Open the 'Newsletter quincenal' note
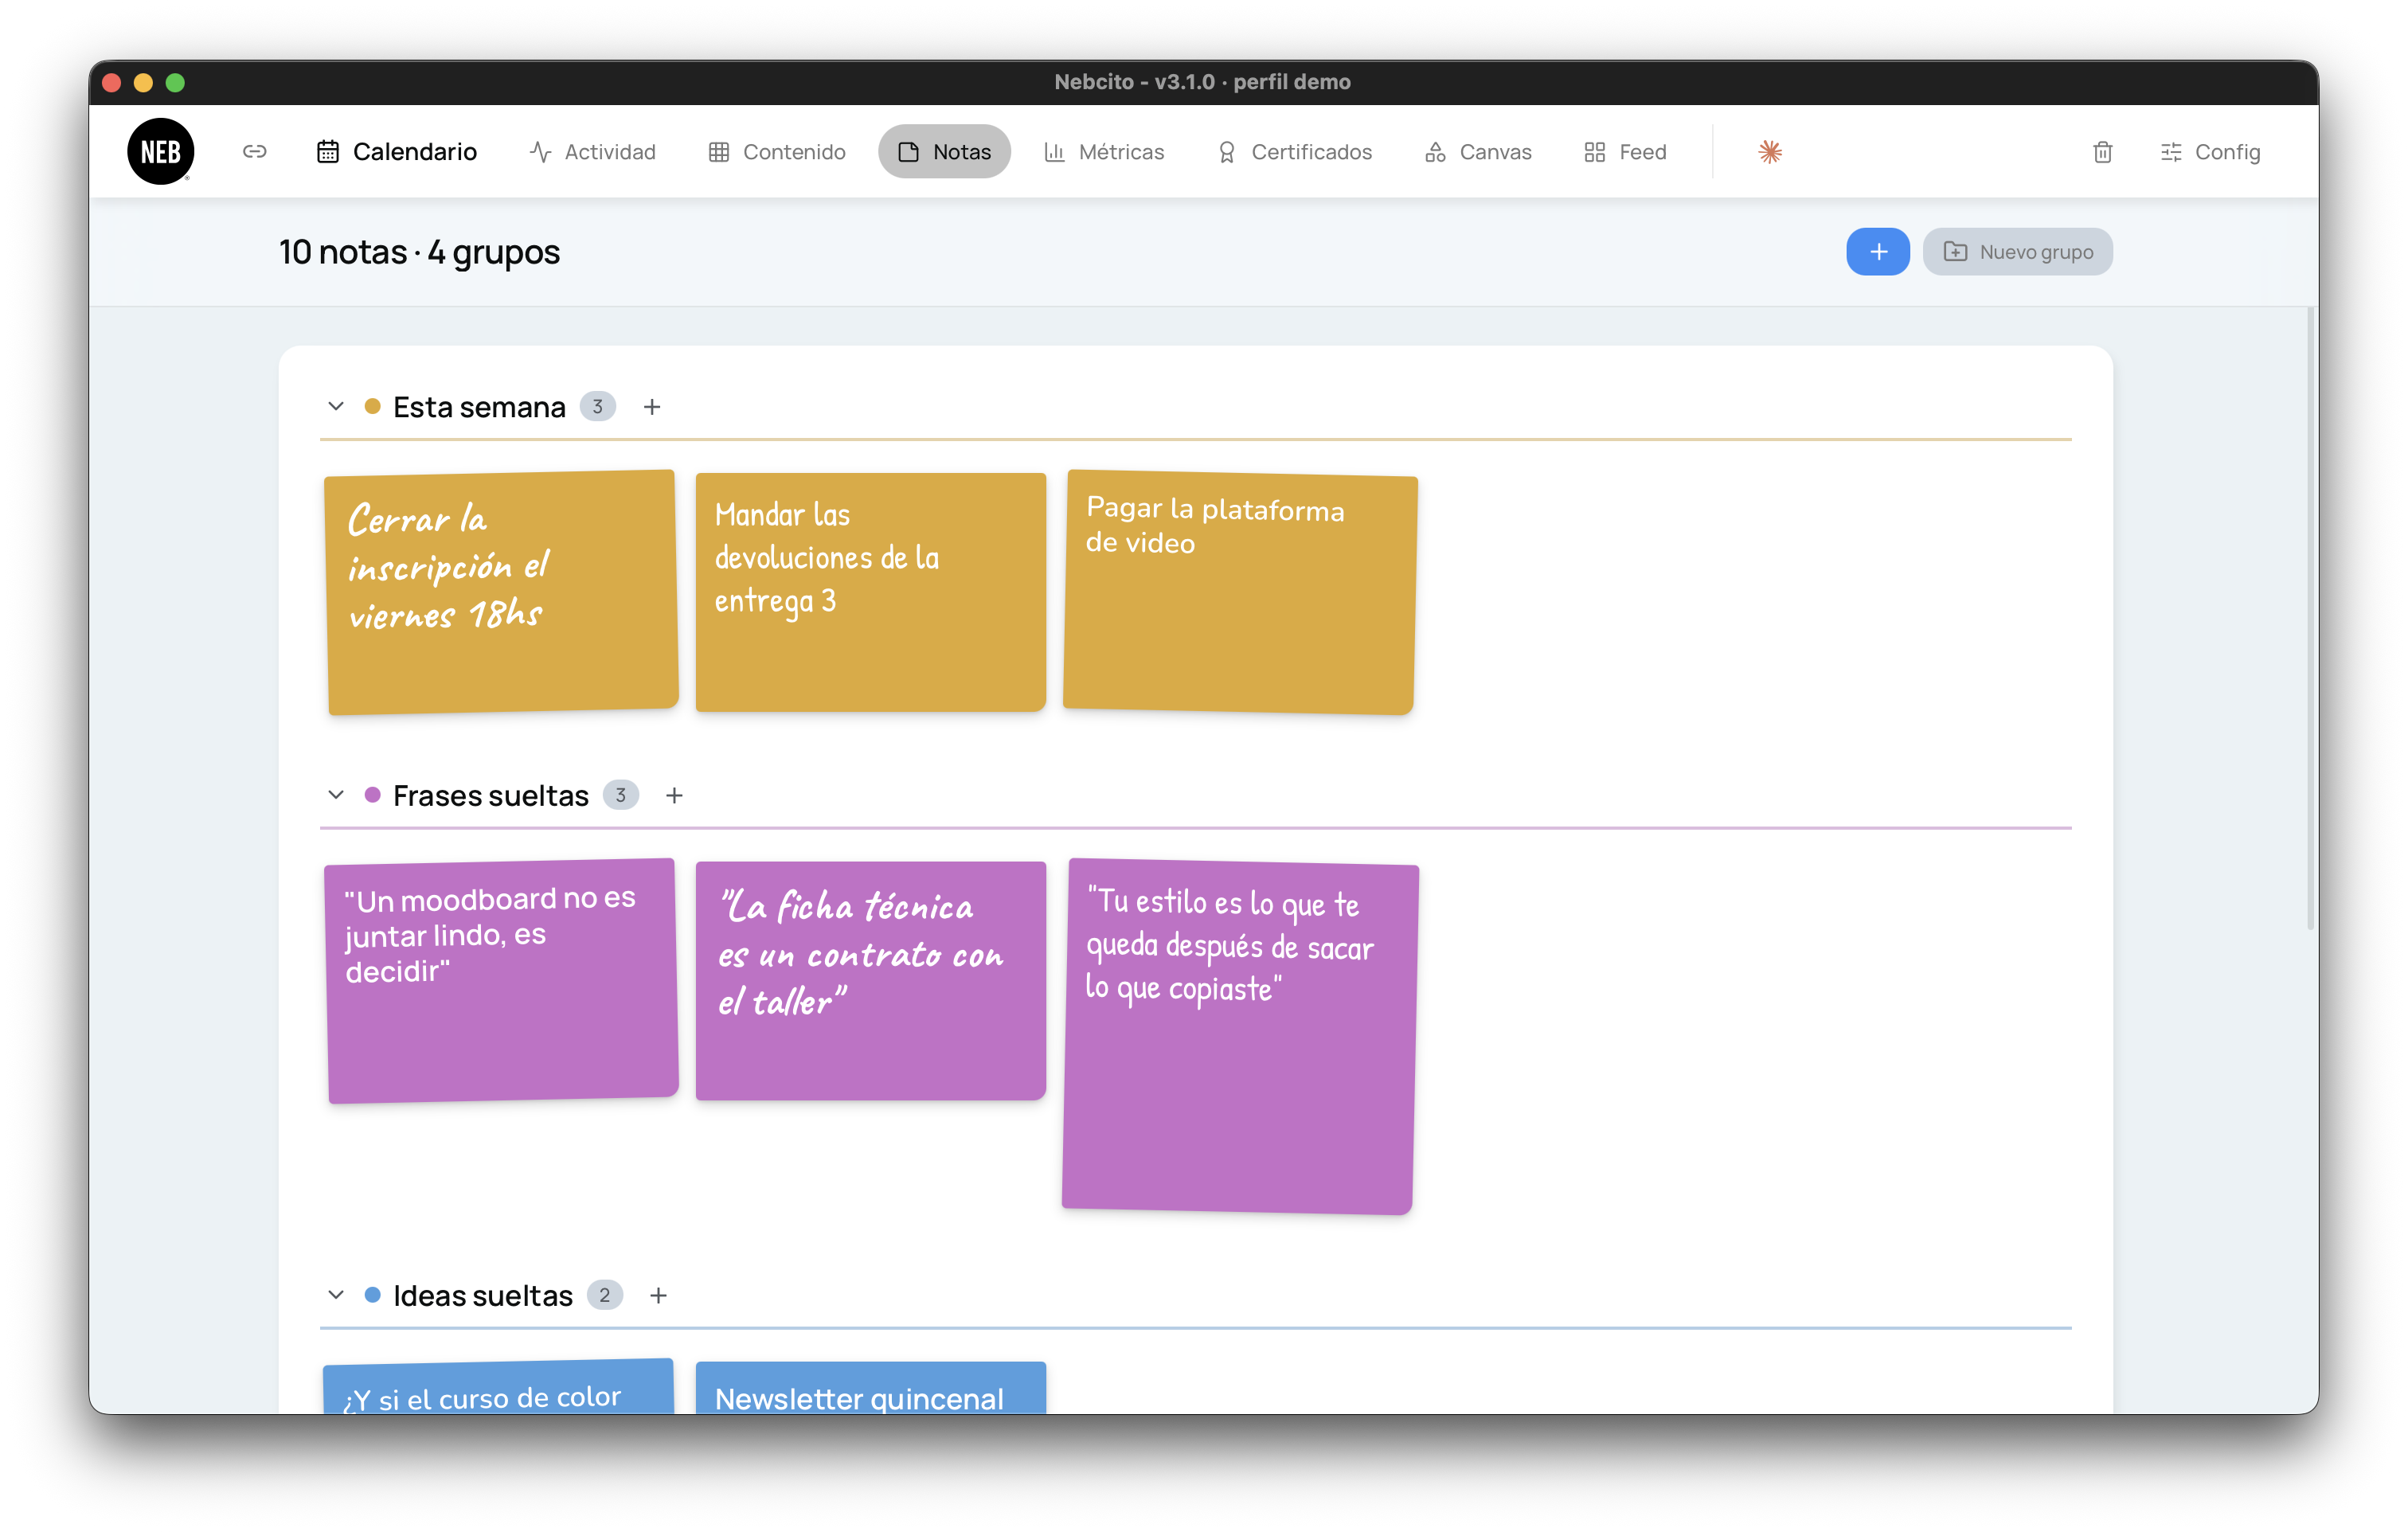 (870, 1388)
